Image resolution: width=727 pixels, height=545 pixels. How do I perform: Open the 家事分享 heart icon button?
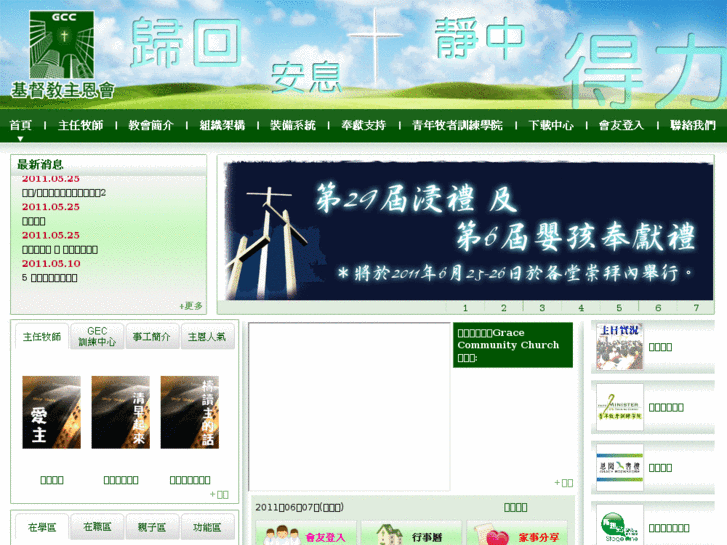(x=517, y=534)
